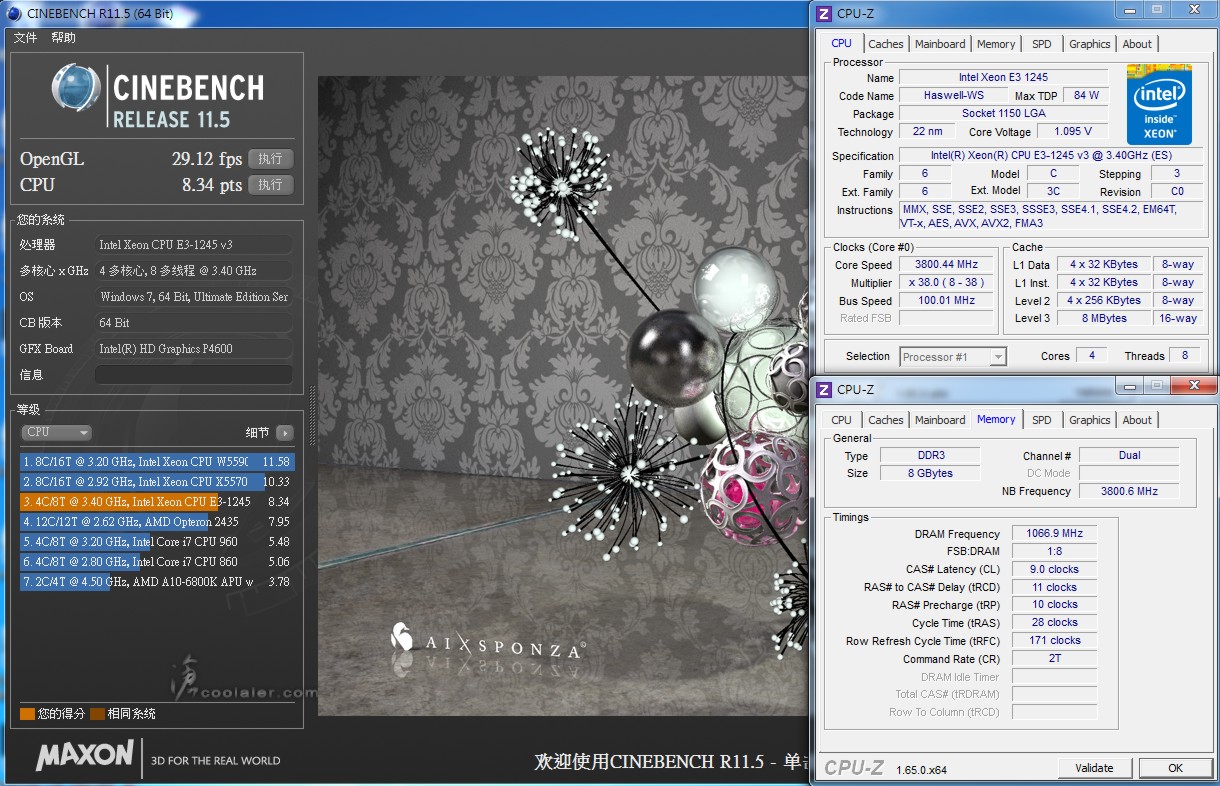Click the Core Speed 3800.44 MHz value
The image size is (1220, 786).
tap(946, 265)
